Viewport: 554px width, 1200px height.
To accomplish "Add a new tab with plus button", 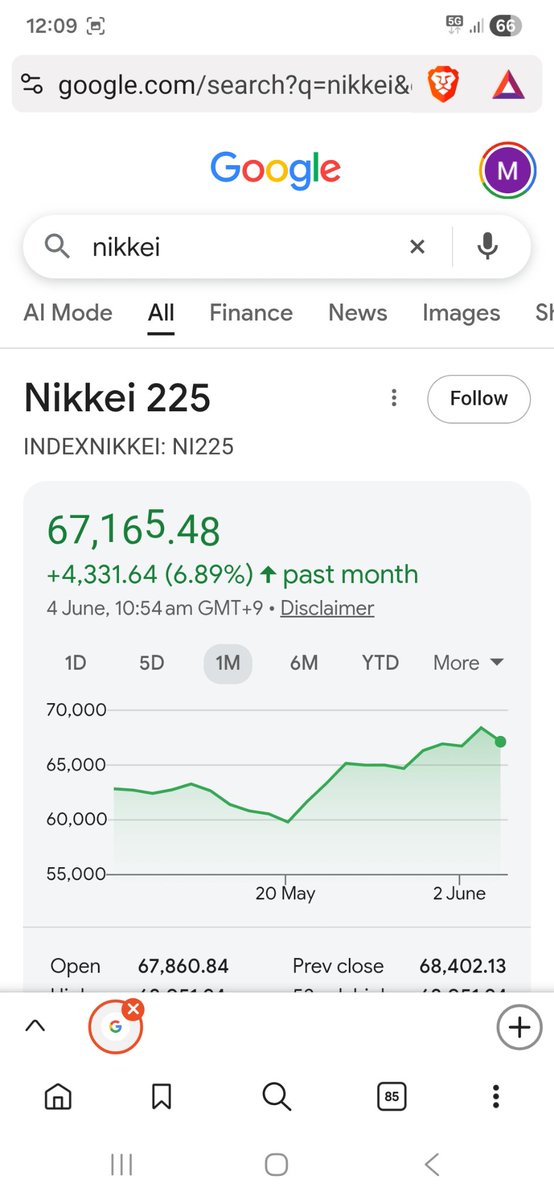I will 518,1027.
